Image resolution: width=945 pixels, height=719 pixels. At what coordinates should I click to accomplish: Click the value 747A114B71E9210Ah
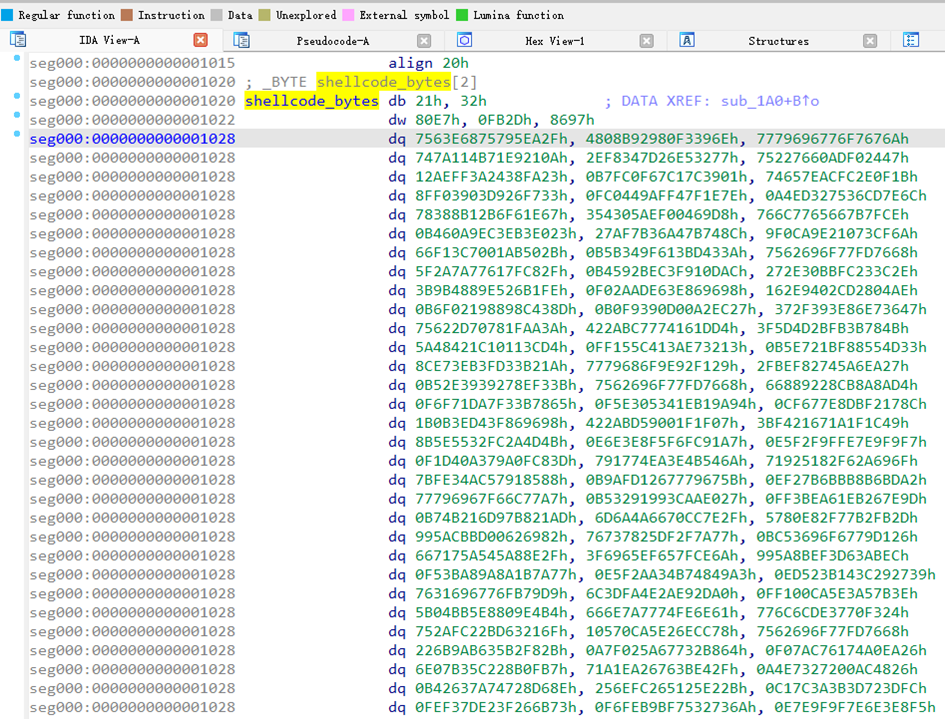tap(491, 158)
